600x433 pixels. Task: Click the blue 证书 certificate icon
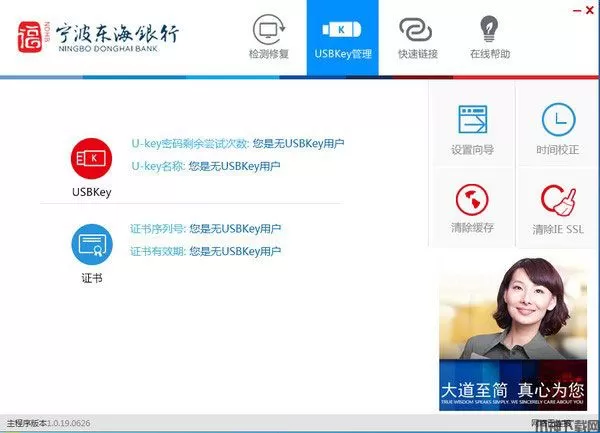click(92, 244)
